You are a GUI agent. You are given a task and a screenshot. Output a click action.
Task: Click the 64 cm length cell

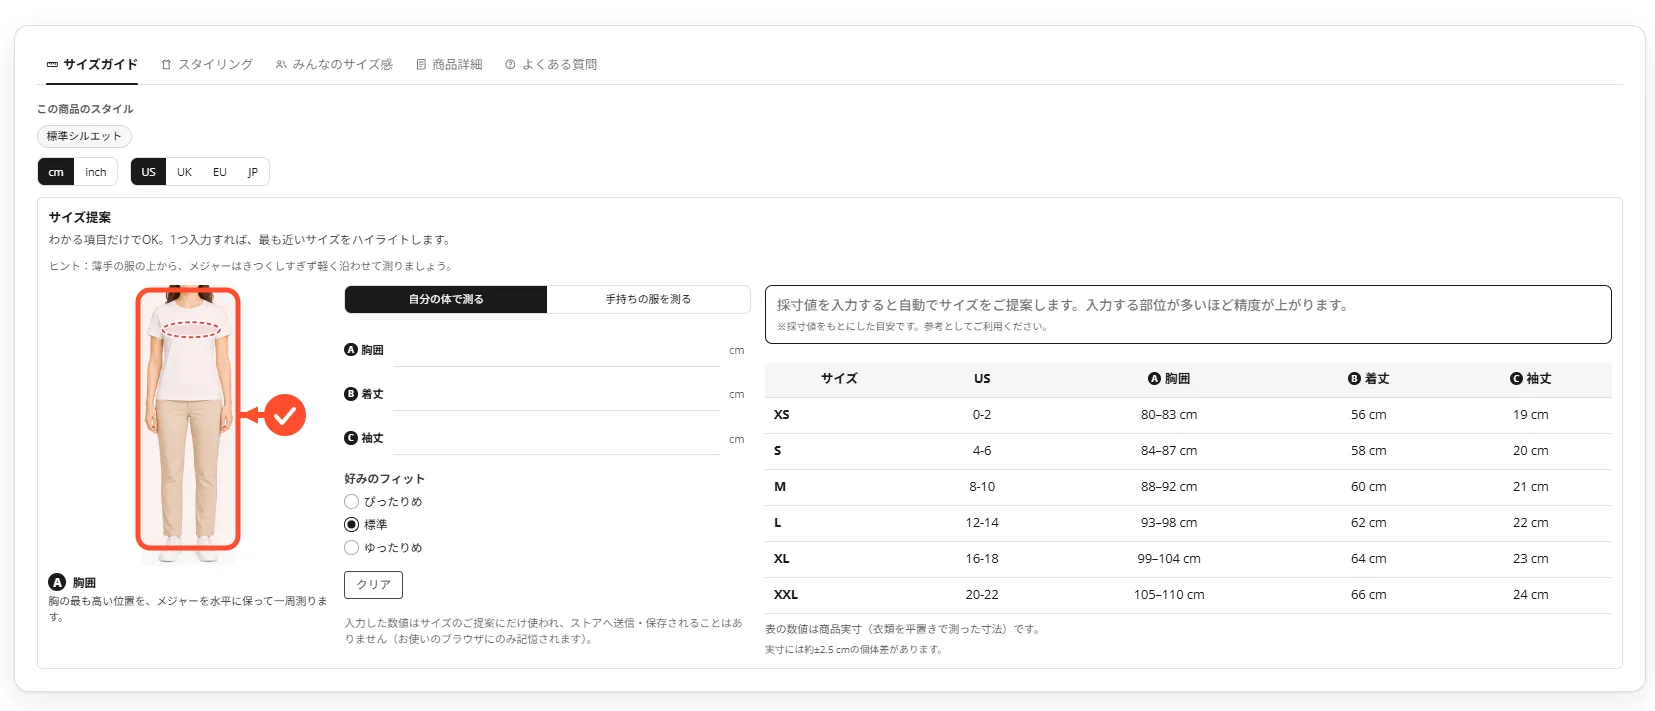coord(1369,559)
